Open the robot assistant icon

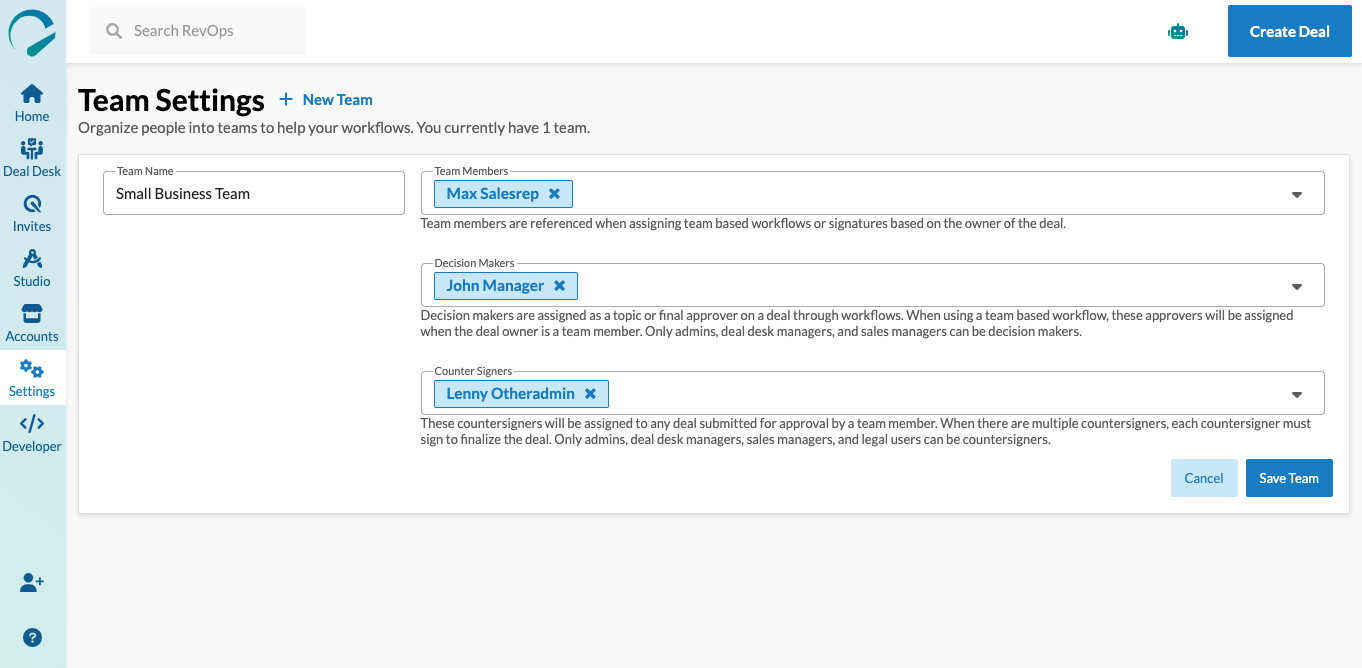click(1177, 31)
